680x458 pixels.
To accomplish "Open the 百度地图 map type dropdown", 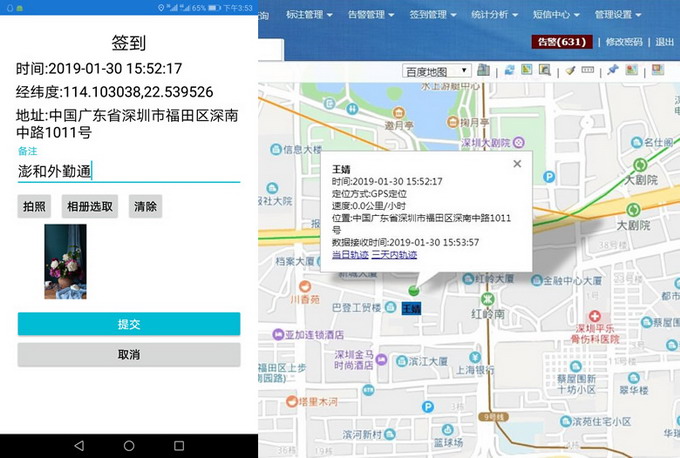I will [x=437, y=71].
